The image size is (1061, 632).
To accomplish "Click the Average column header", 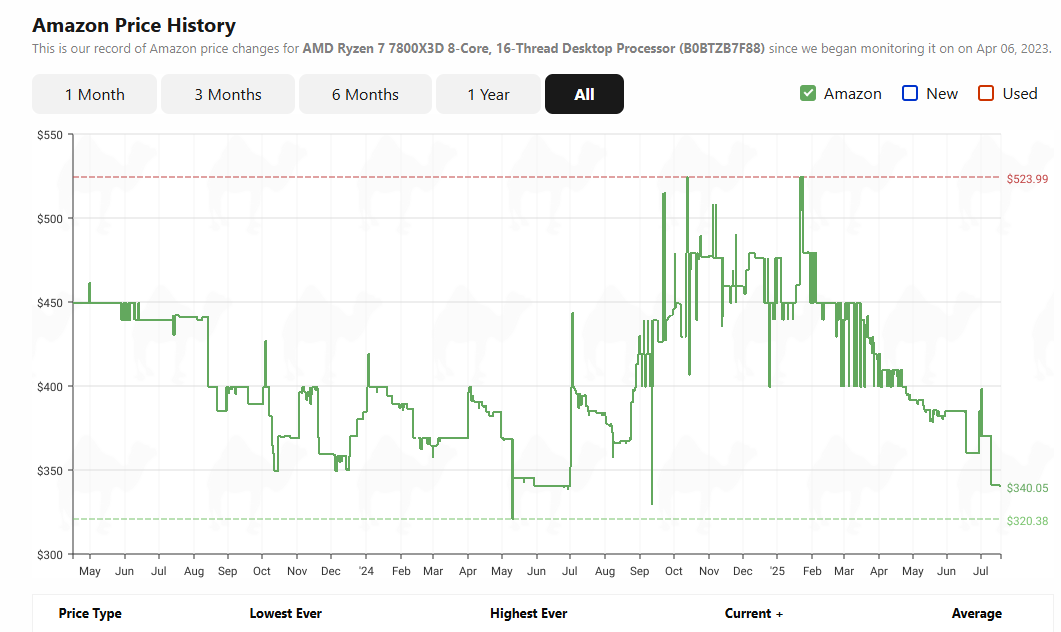I will tap(976, 613).
